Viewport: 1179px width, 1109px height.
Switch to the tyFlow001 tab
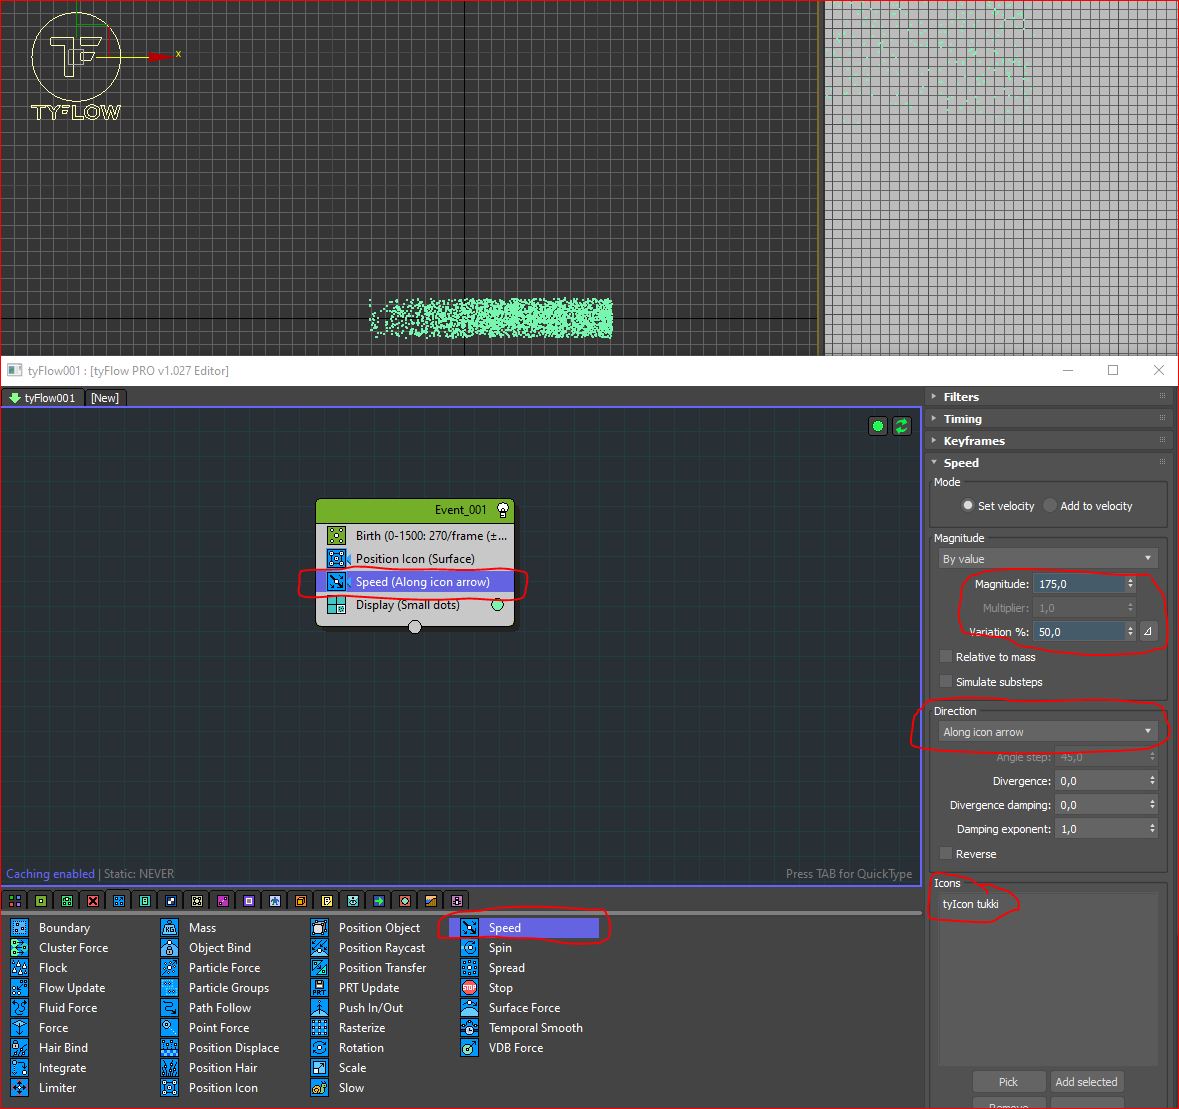[x=43, y=398]
